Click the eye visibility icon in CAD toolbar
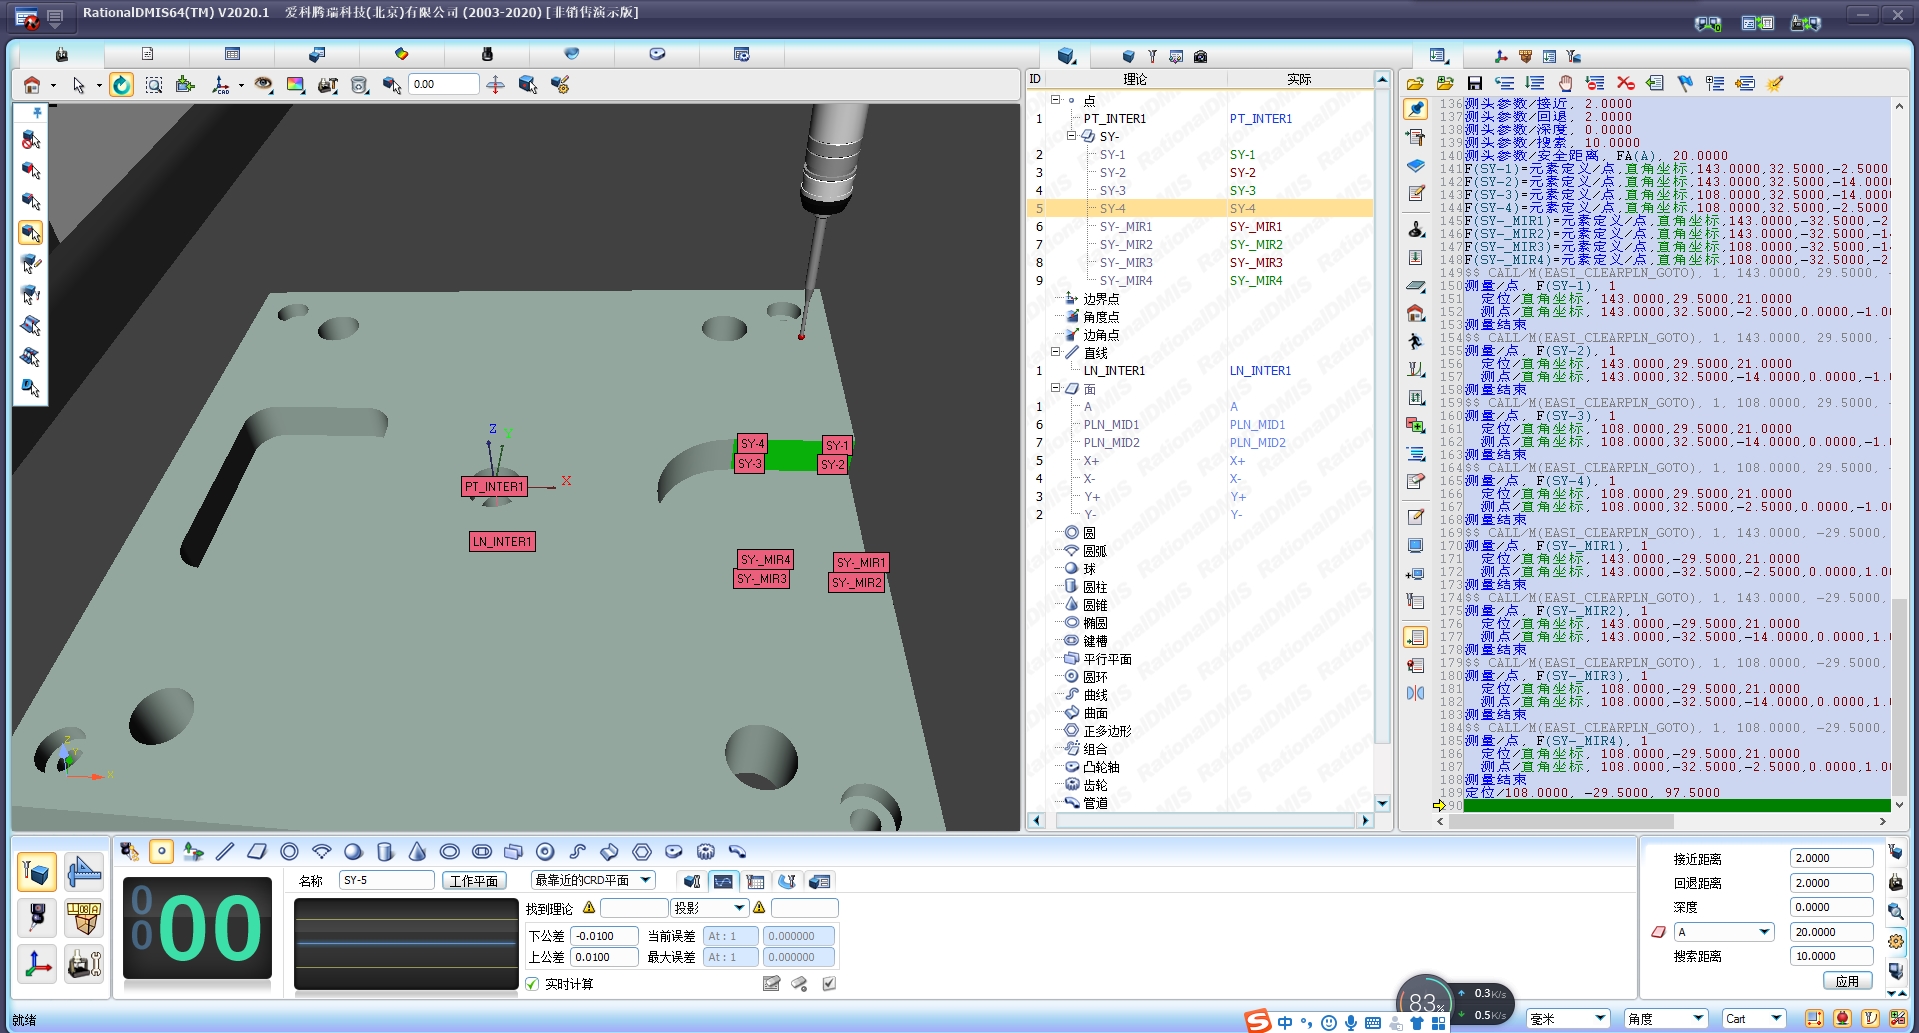This screenshot has height=1033, width=1919. pyautogui.click(x=263, y=85)
